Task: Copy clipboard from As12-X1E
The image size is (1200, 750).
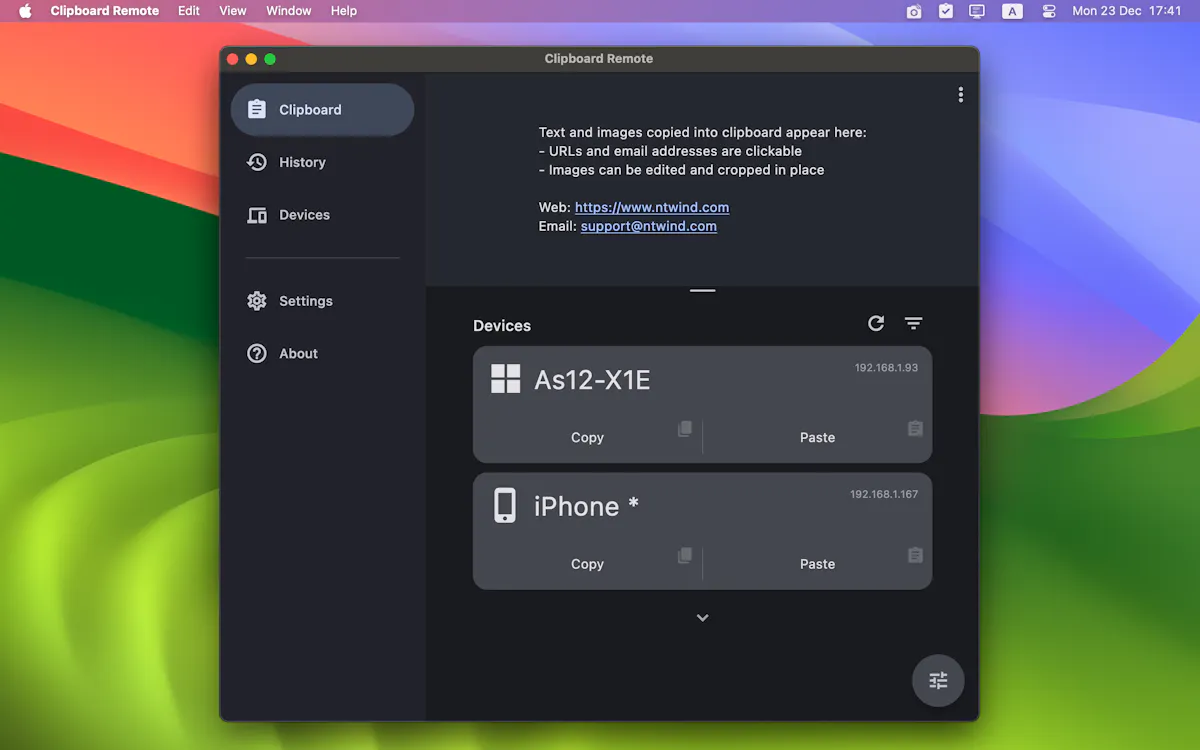Action: [x=588, y=437]
